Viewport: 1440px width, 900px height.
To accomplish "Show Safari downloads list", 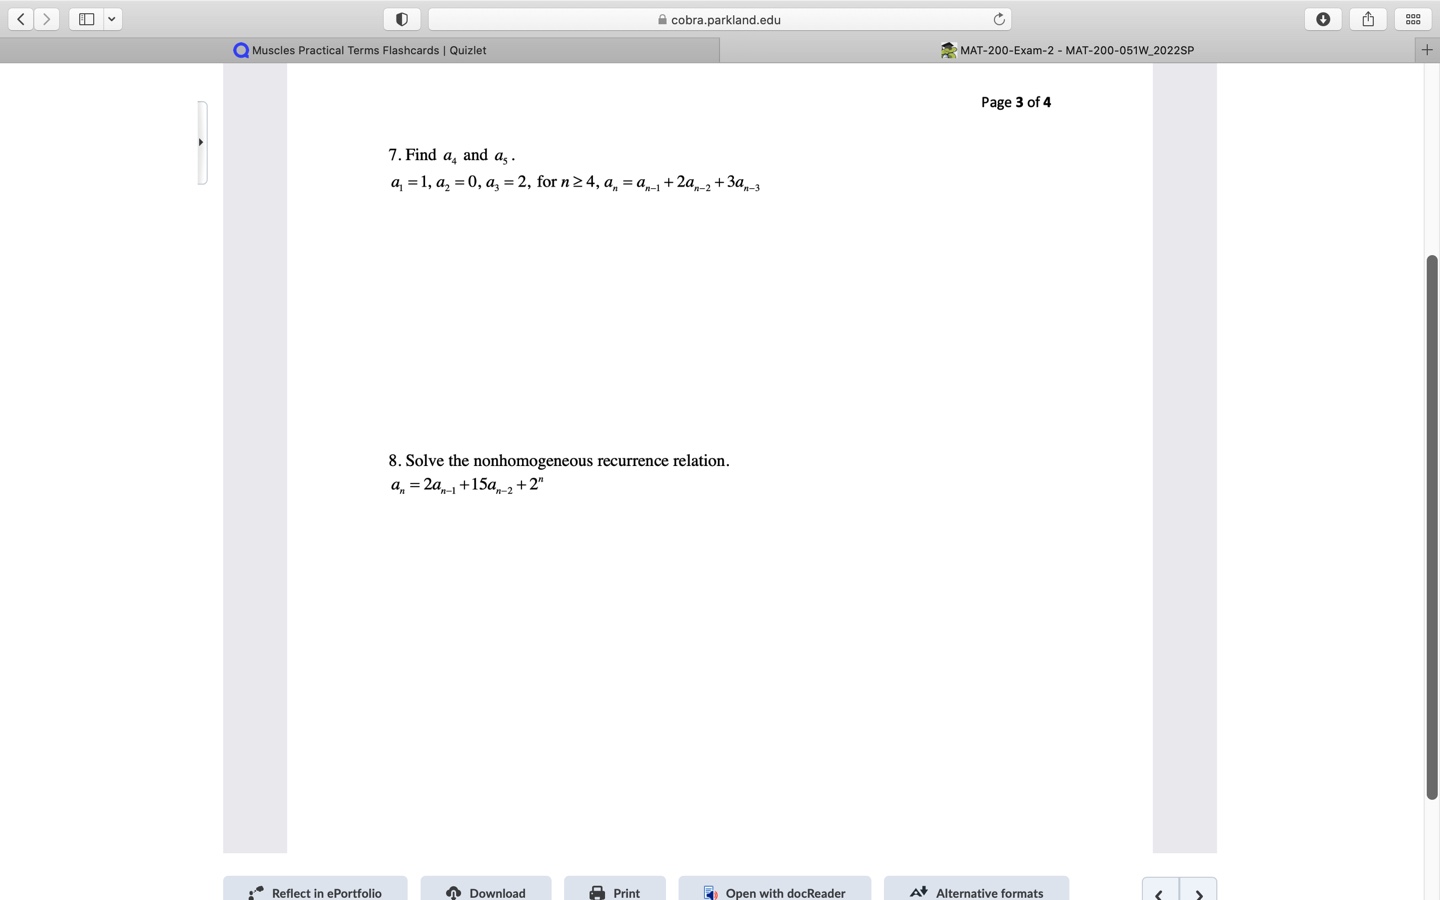I will (1323, 19).
